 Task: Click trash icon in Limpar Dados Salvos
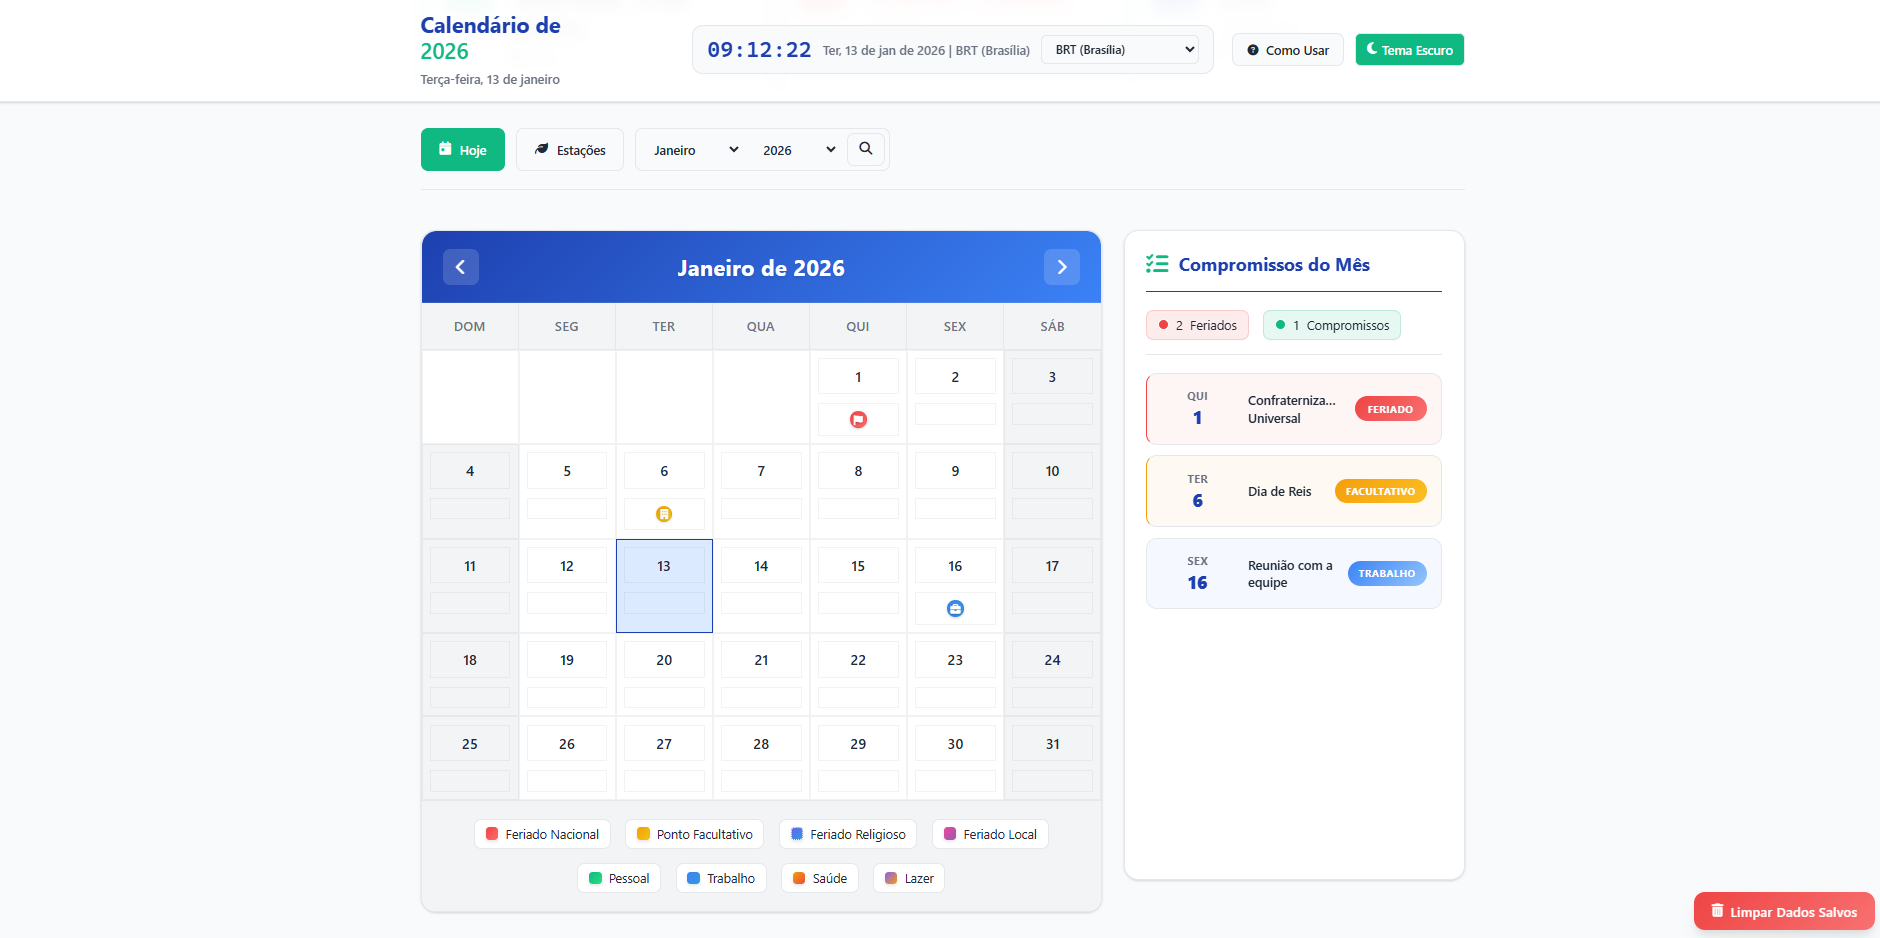coord(1717,911)
